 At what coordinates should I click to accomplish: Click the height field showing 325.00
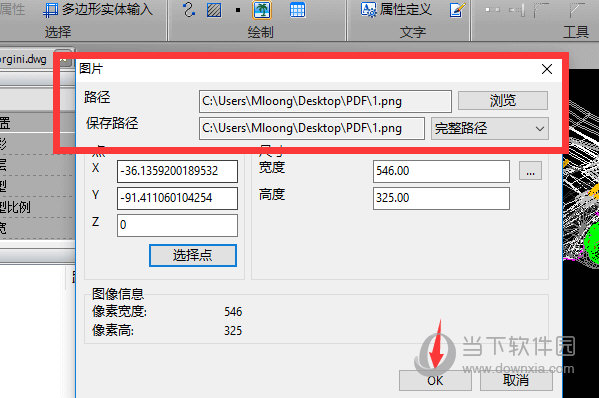coord(441,198)
